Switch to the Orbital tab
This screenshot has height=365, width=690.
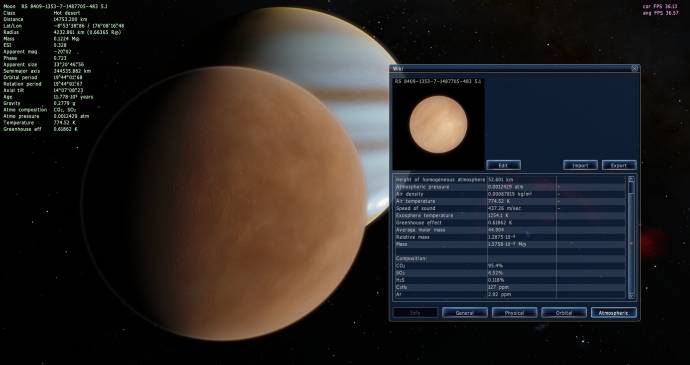tap(564, 313)
